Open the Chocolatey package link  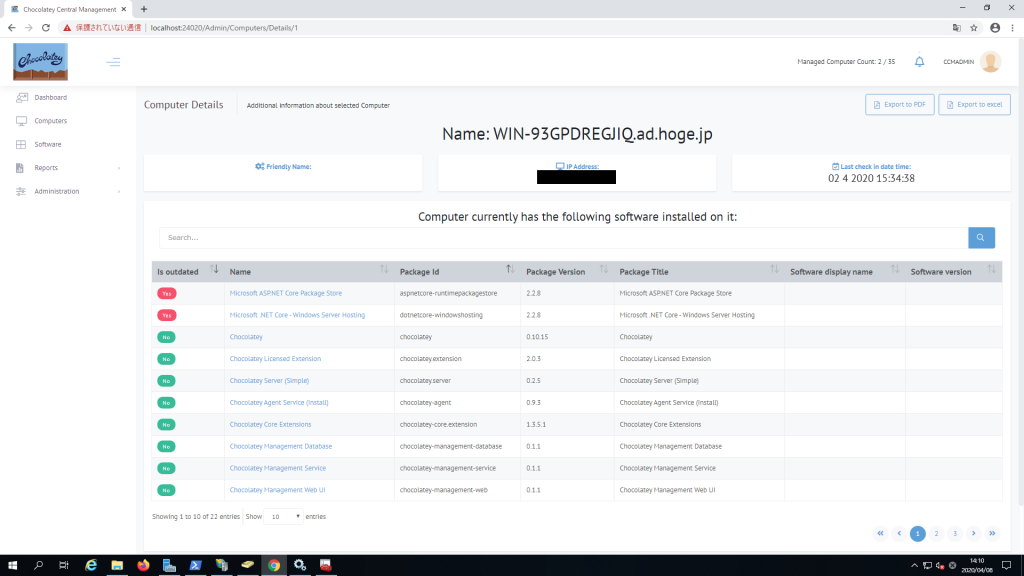pos(246,337)
